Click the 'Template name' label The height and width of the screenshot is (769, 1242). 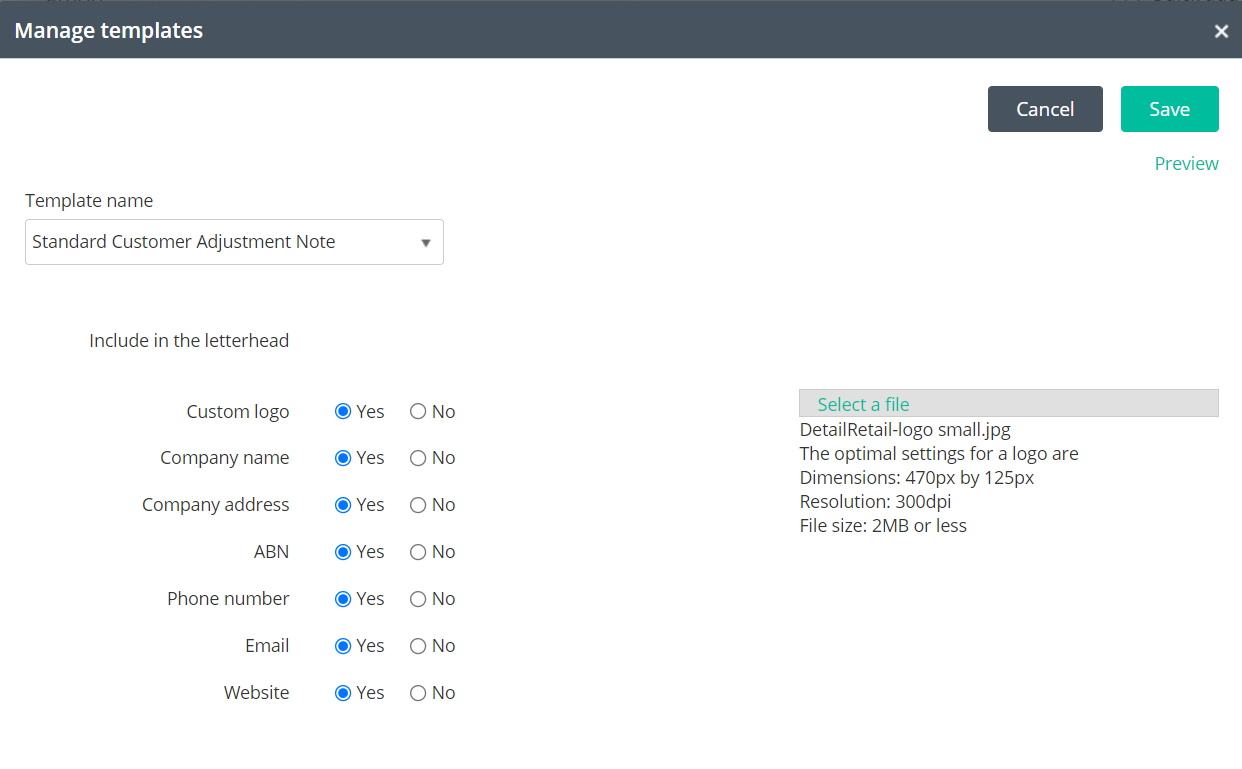click(x=89, y=201)
